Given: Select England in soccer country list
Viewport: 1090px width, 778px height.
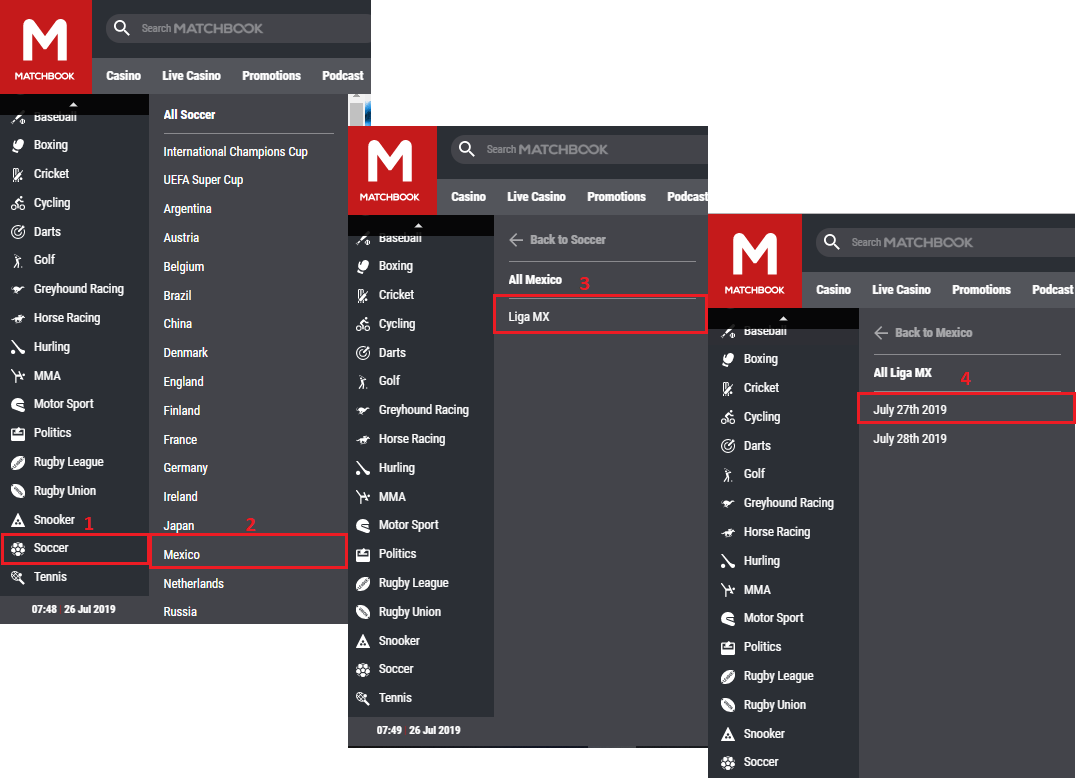Looking at the screenshot, I should pos(184,382).
